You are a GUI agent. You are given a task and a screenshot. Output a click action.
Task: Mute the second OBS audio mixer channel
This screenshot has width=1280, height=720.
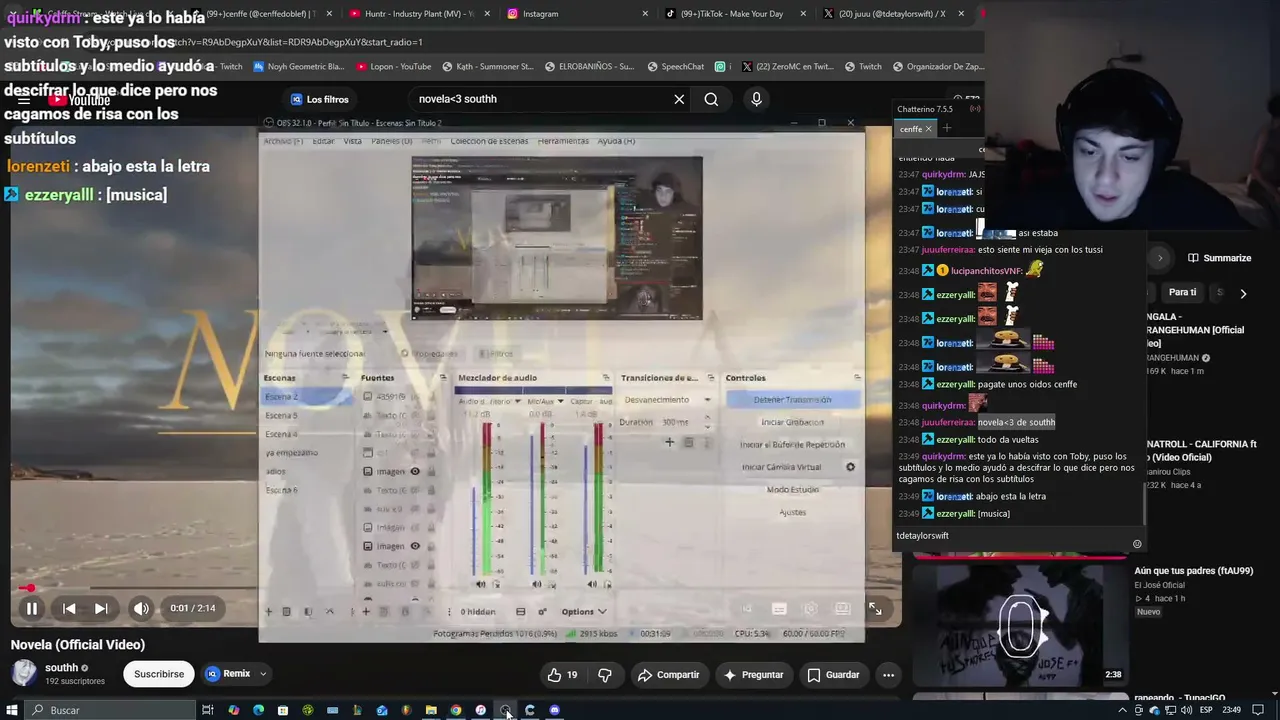coord(536,584)
